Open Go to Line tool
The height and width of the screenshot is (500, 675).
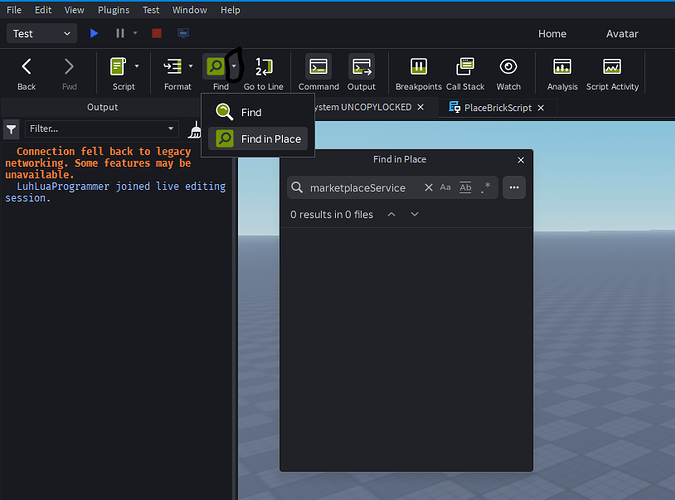(263, 73)
